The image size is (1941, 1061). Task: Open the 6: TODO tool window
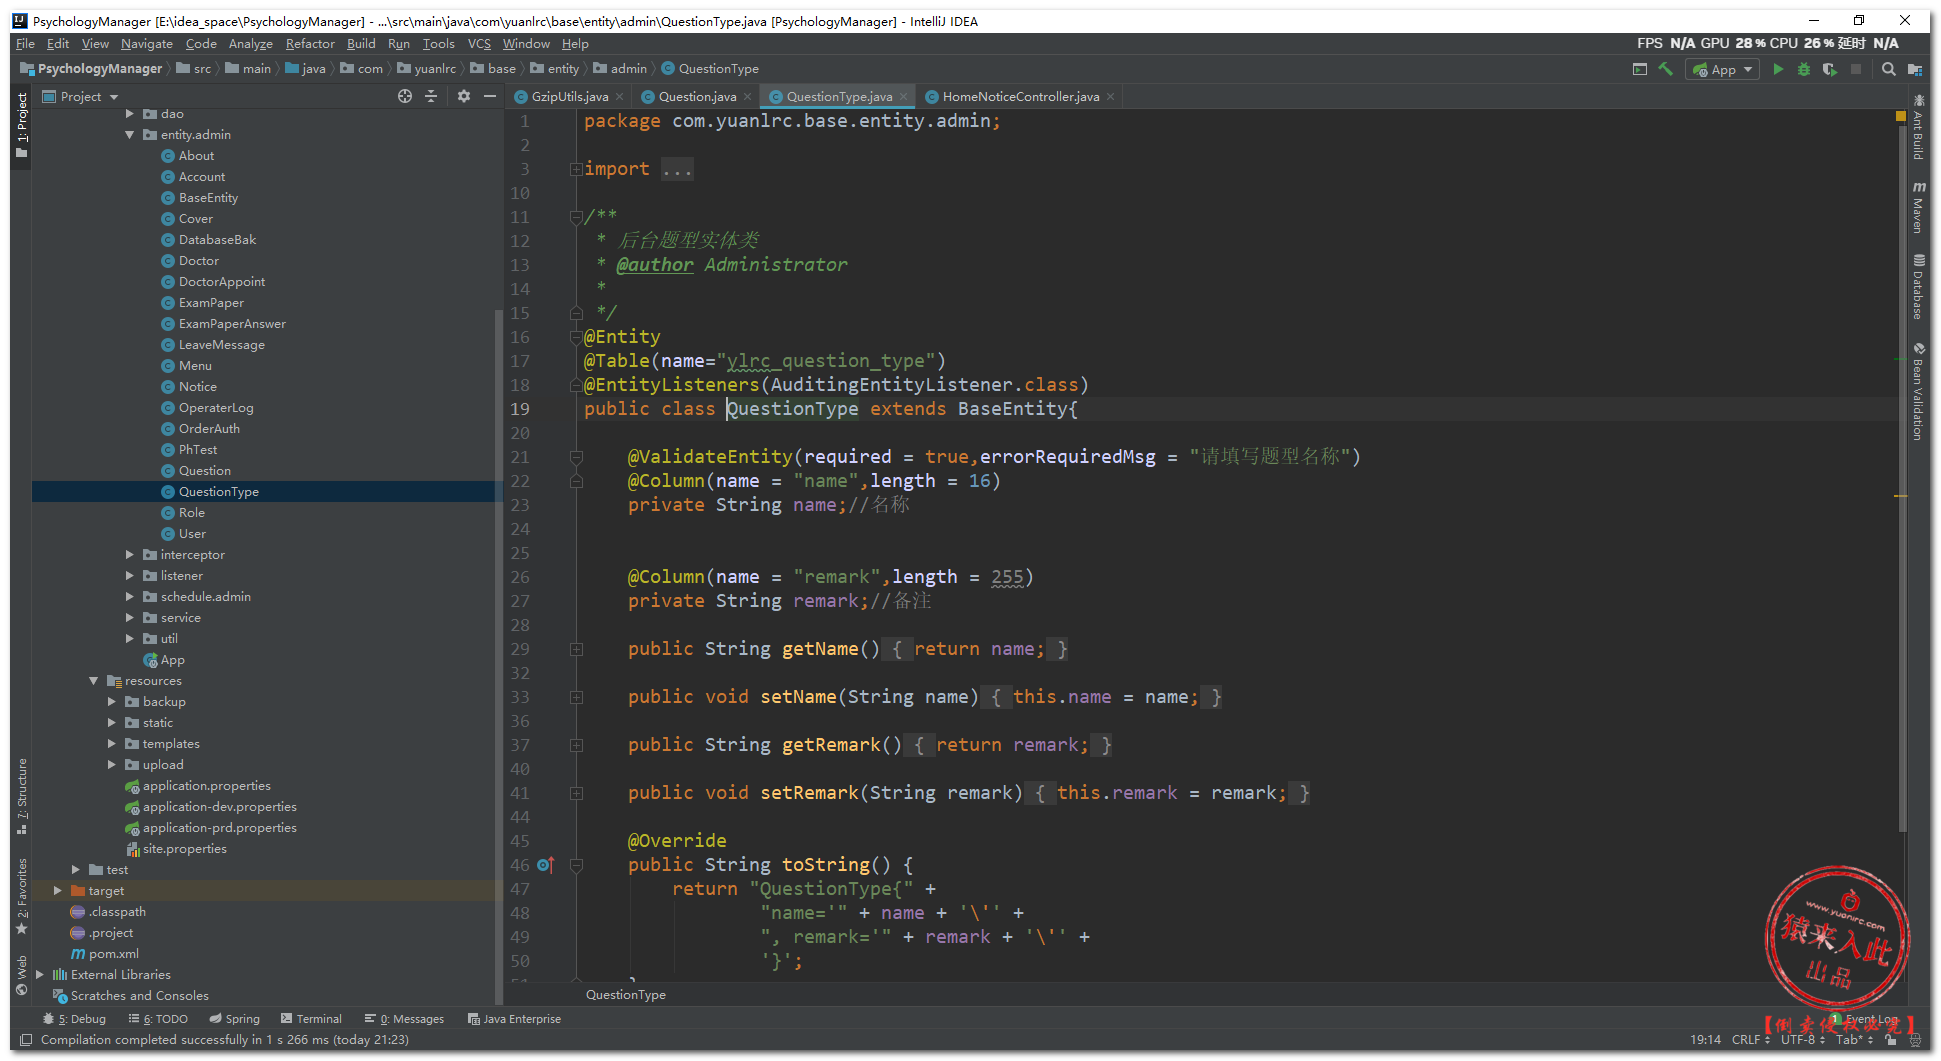point(158,1019)
